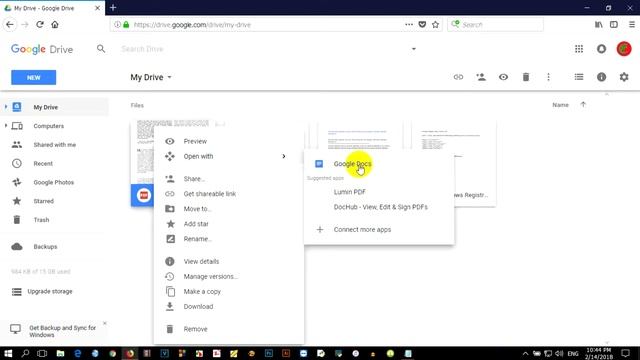Open Google Photos in the sidebar

(x=53, y=182)
